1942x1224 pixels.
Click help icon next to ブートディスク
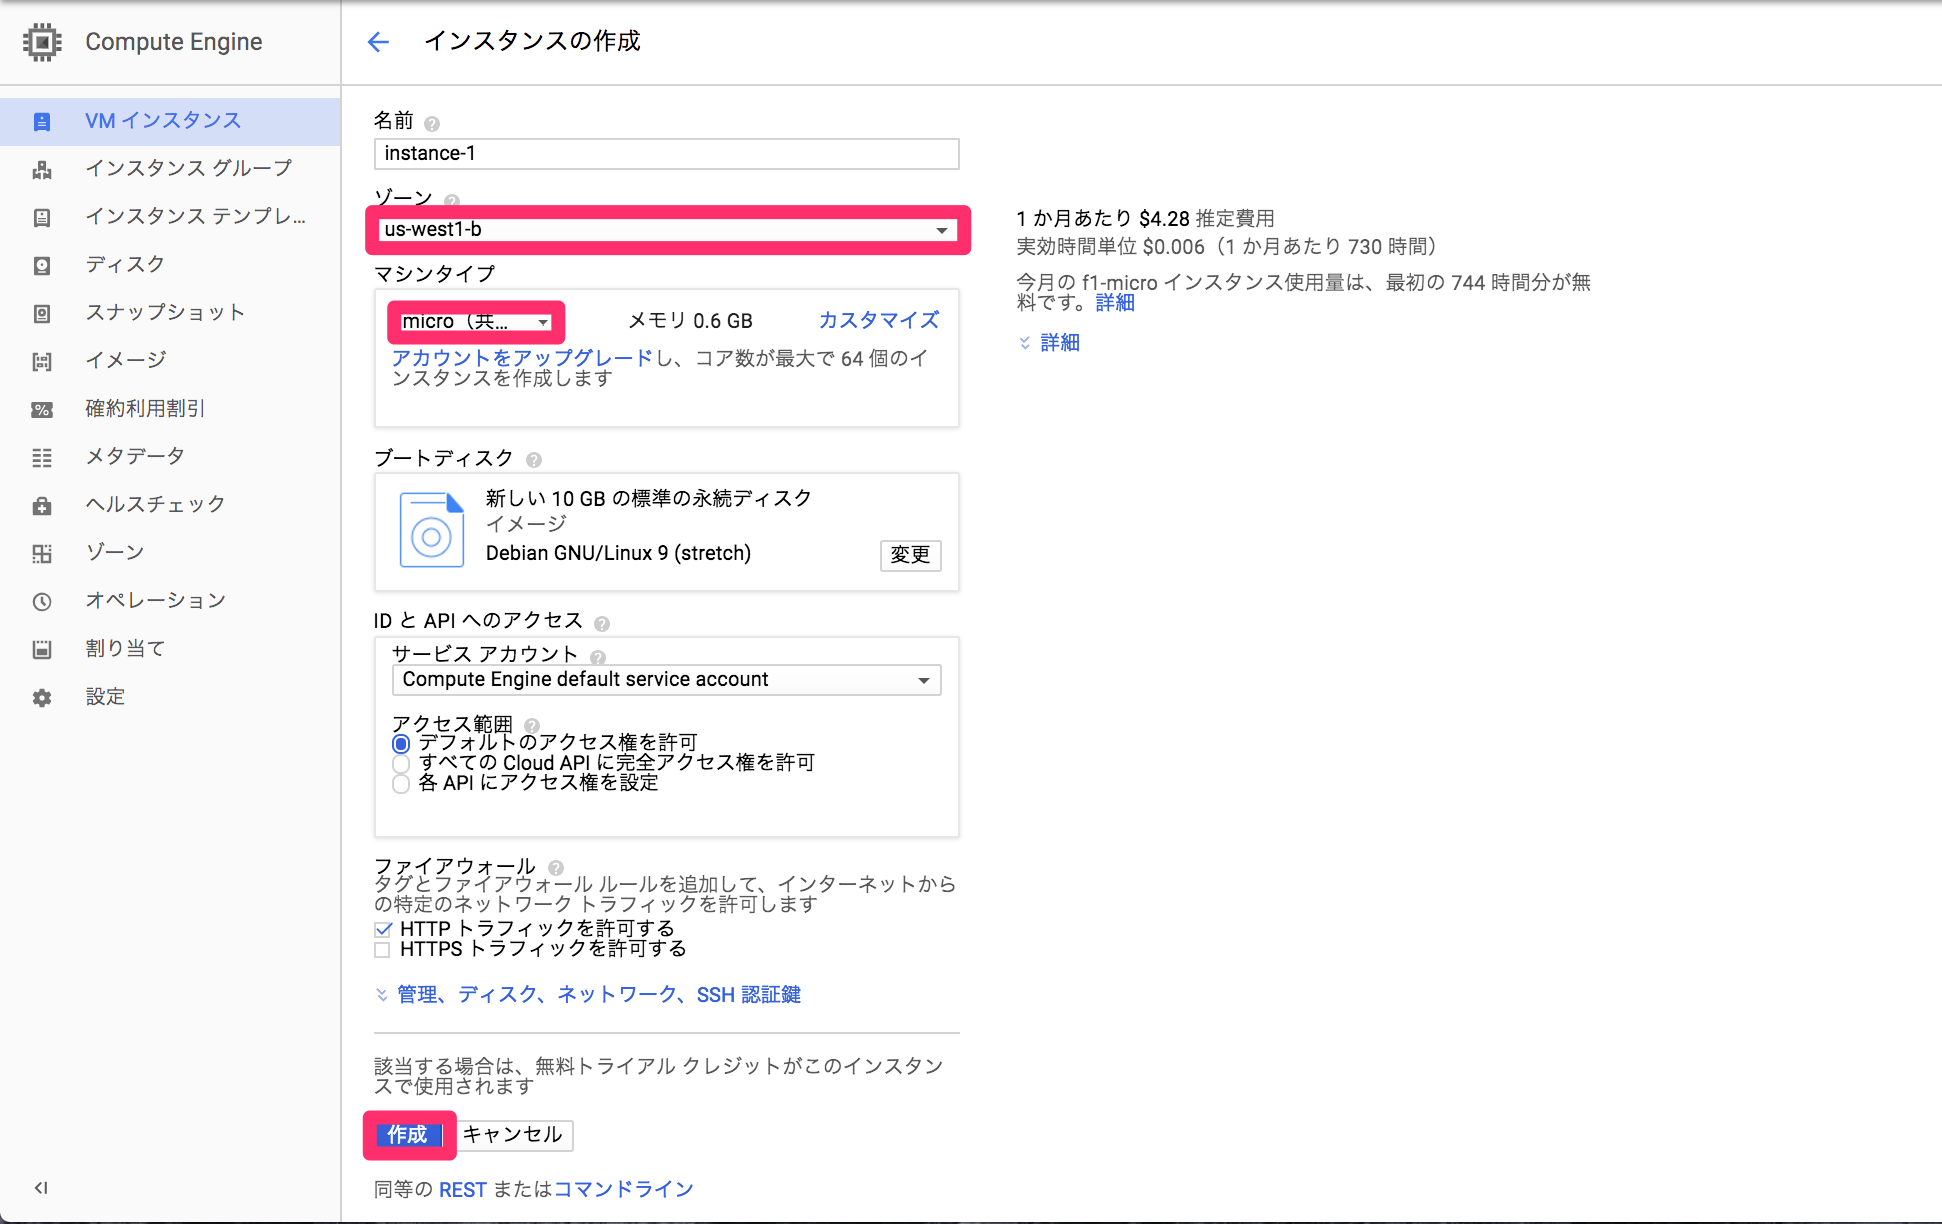click(534, 460)
